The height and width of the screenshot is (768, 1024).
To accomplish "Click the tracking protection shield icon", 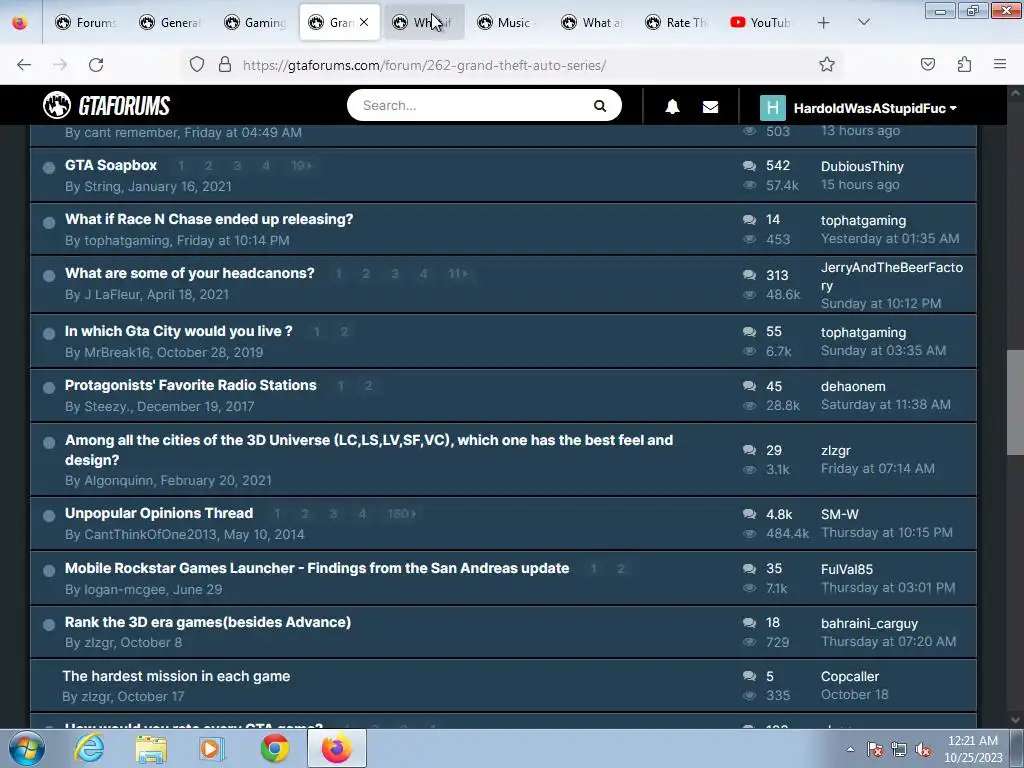I will [197, 65].
